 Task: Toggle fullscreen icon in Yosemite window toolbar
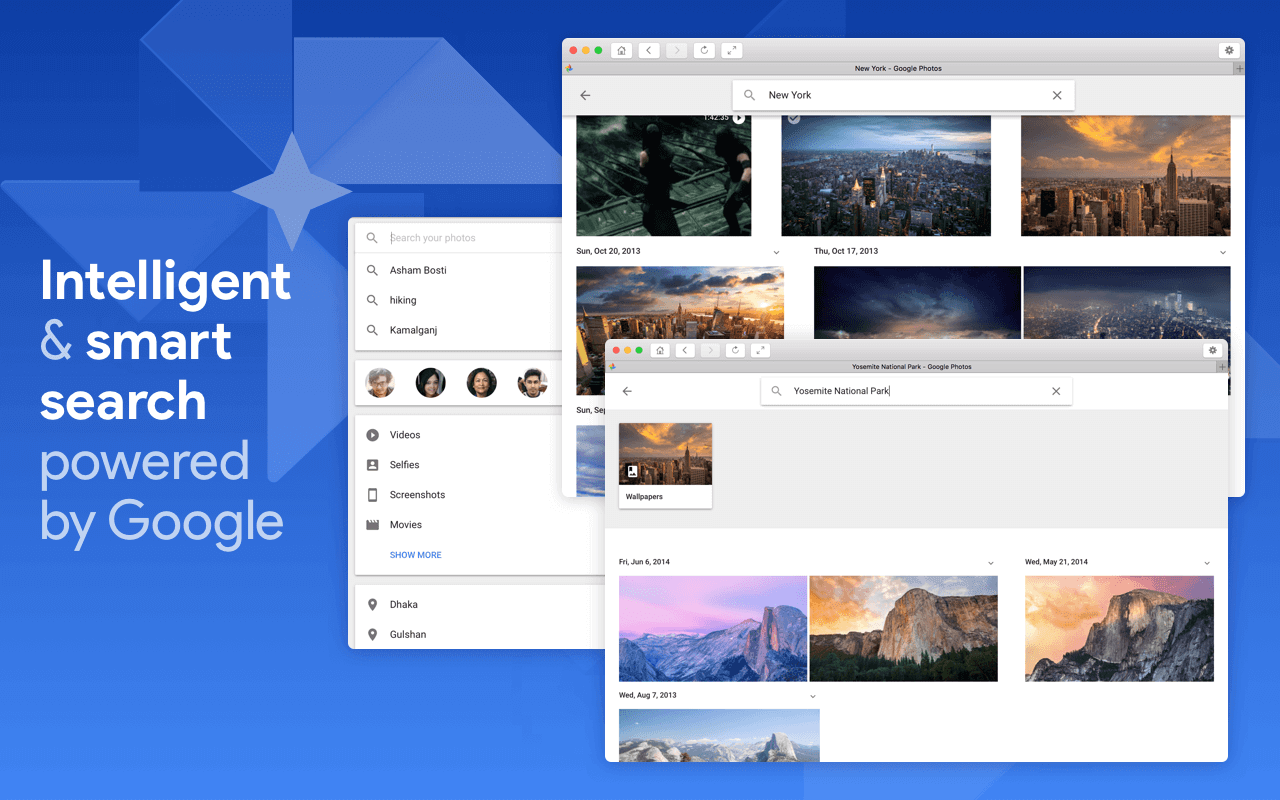(760, 350)
